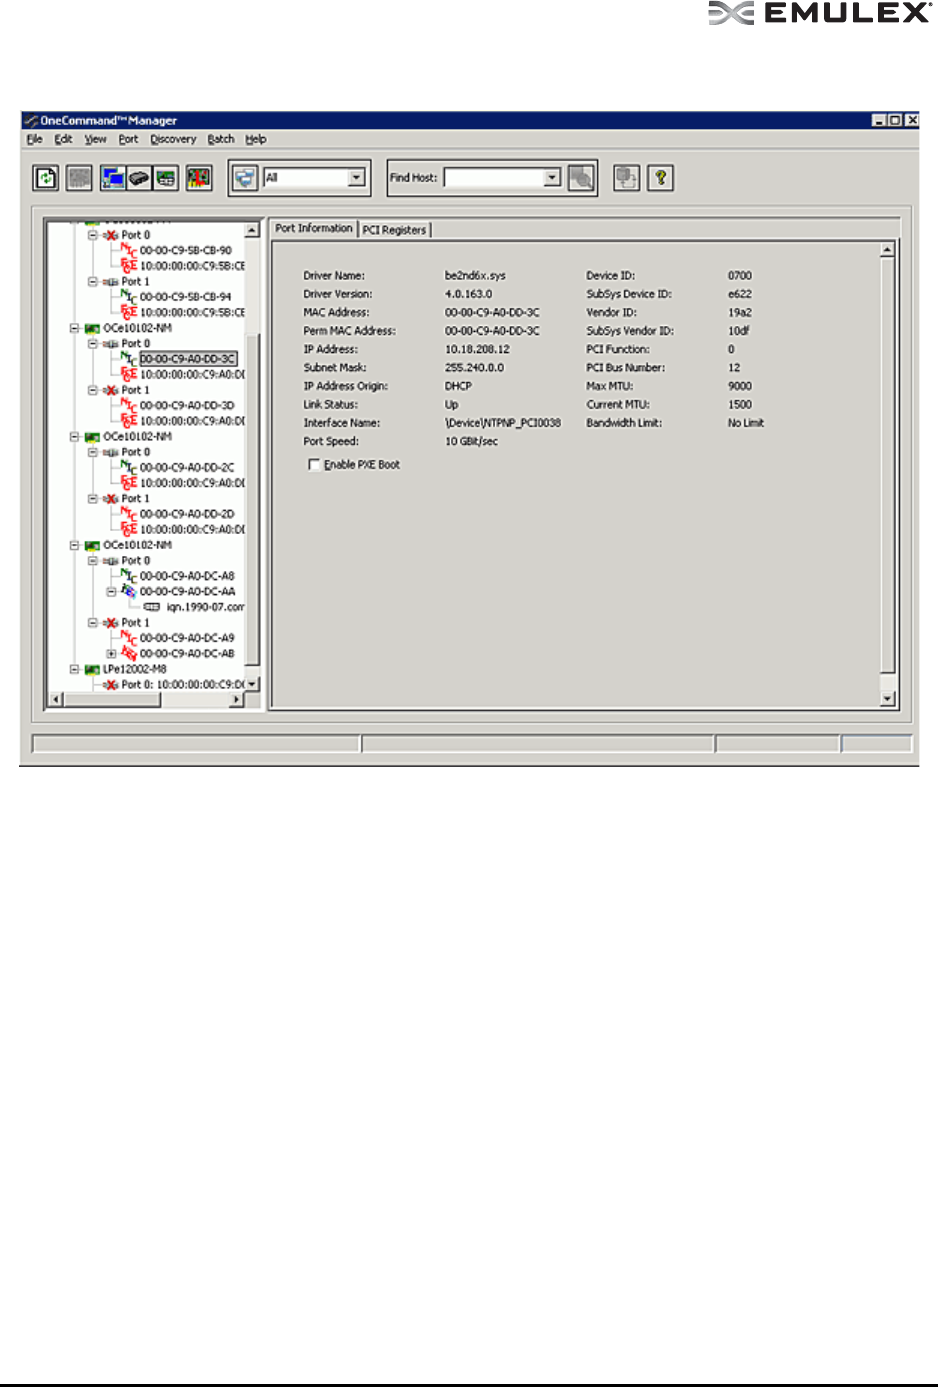Viewport: 938px width, 1387px height.
Task: Click the subnet mask value 255.240.0.0
Action: [474, 367]
